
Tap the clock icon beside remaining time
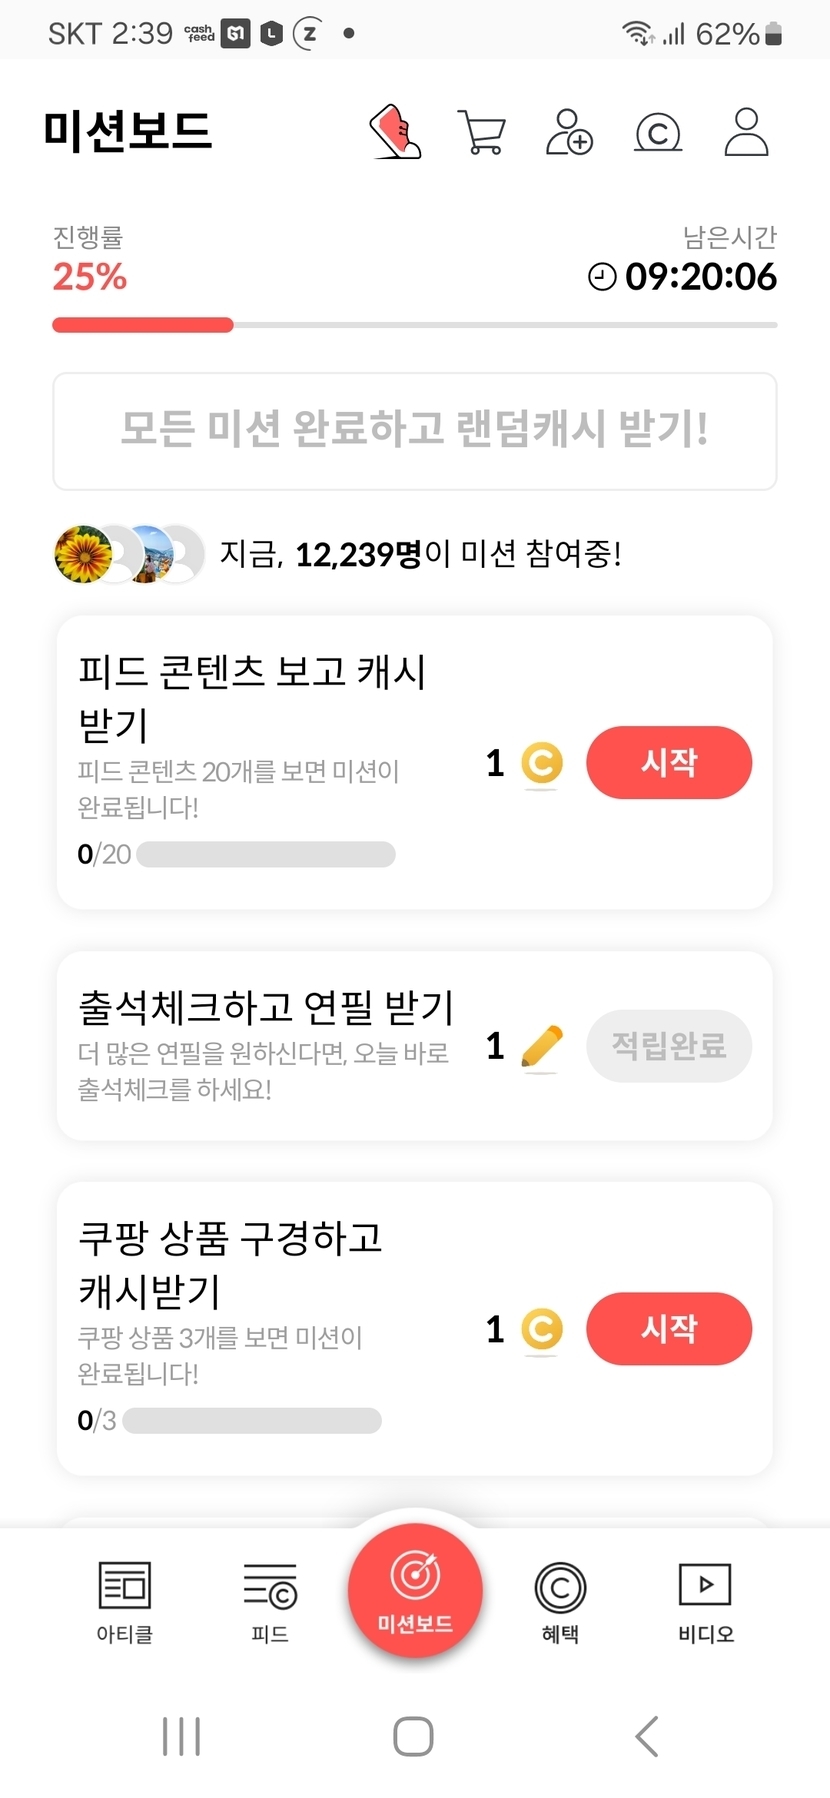[602, 277]
